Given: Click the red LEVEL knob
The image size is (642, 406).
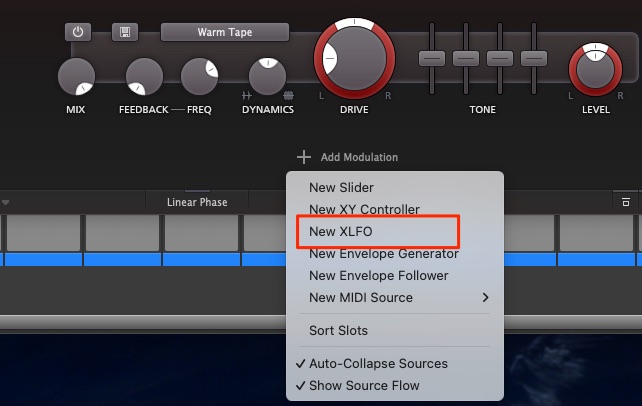Looking at the screenshot, I should tap(595, 70).
